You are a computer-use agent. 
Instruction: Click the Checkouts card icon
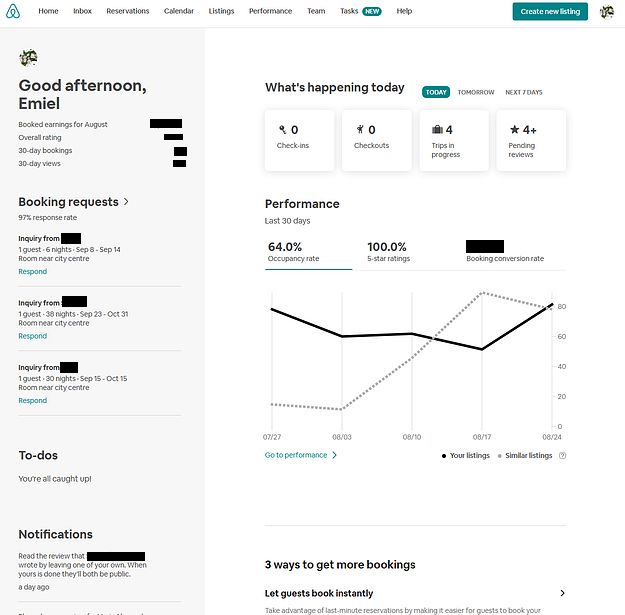[359, 129]
